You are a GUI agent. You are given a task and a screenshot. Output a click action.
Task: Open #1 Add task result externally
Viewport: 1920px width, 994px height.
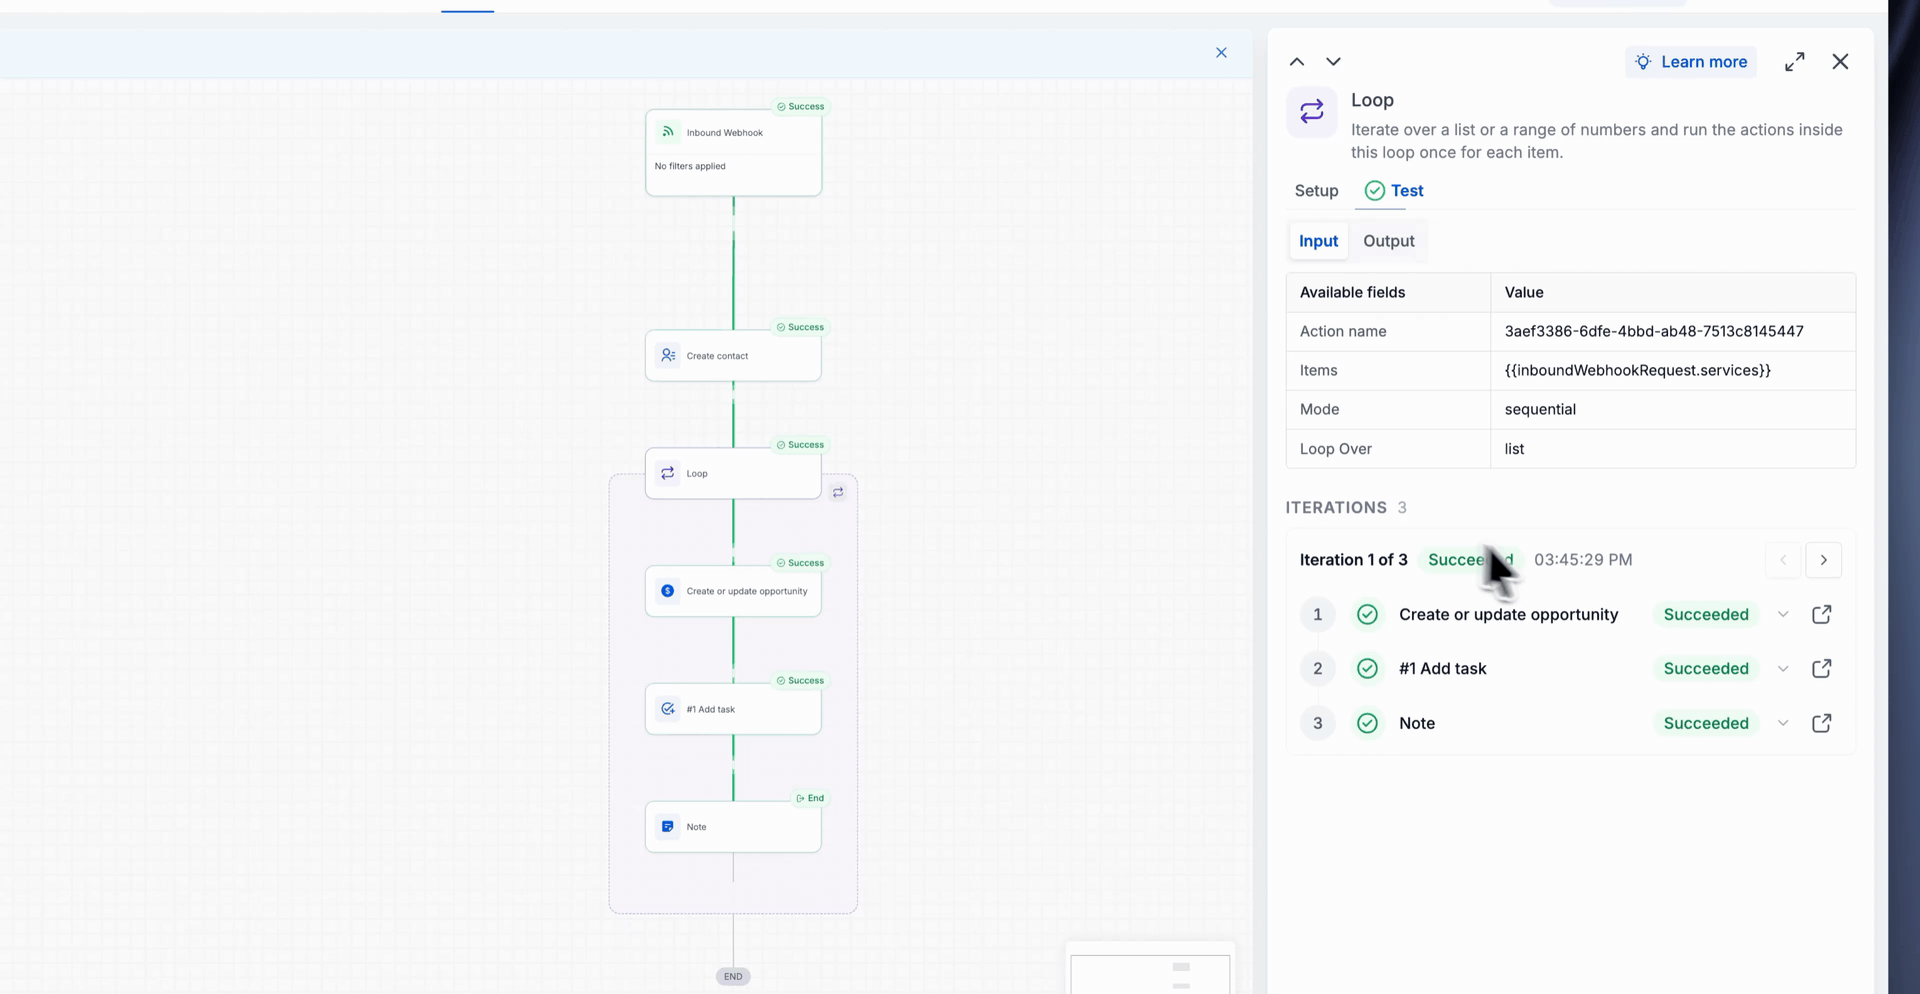coord(1821,668)
